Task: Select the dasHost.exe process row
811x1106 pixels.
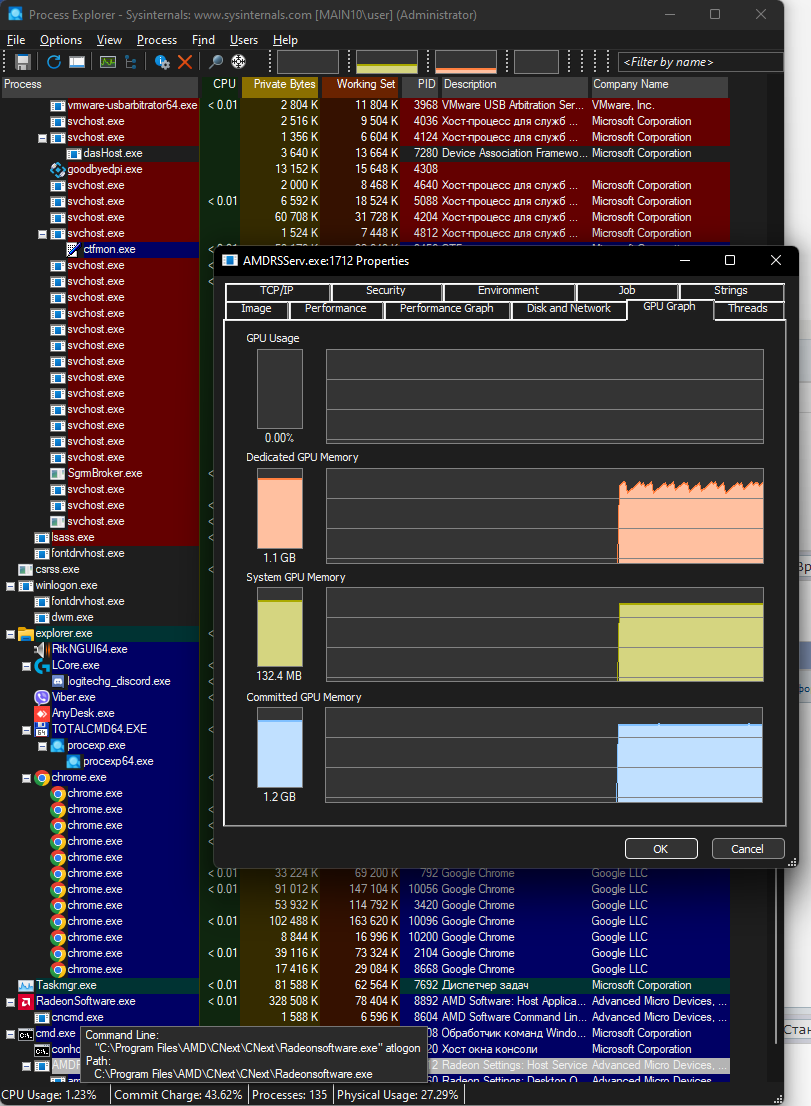Action: 365,153
